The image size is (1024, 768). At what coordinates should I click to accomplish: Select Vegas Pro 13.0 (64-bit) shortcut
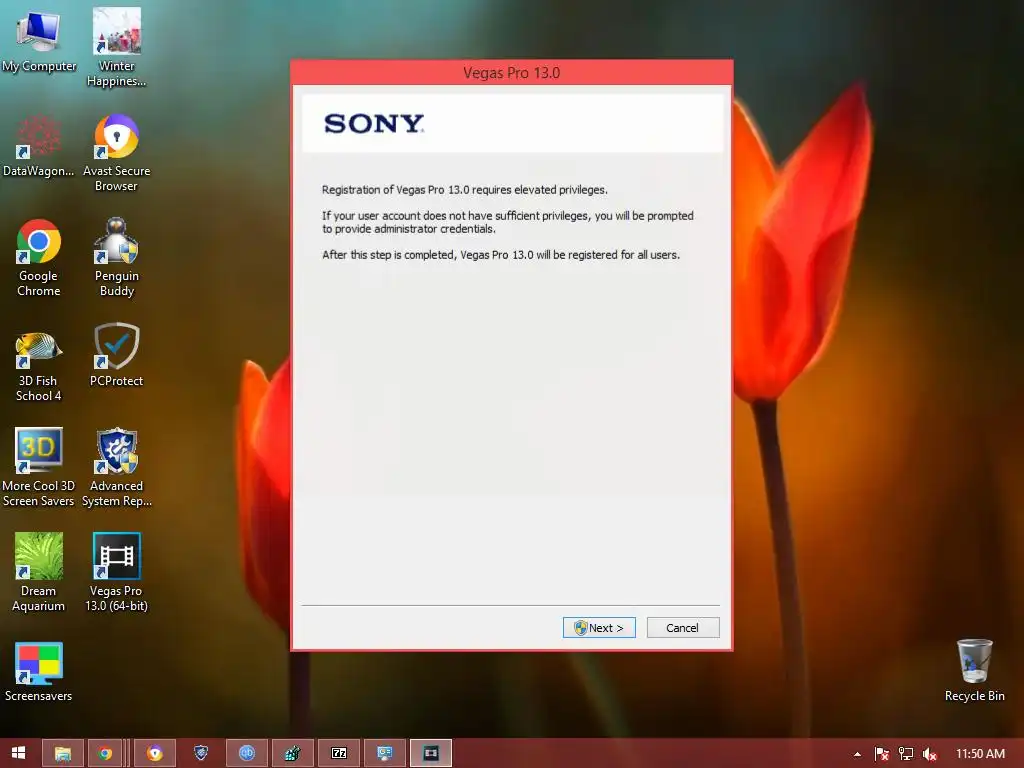click(116, 573)
